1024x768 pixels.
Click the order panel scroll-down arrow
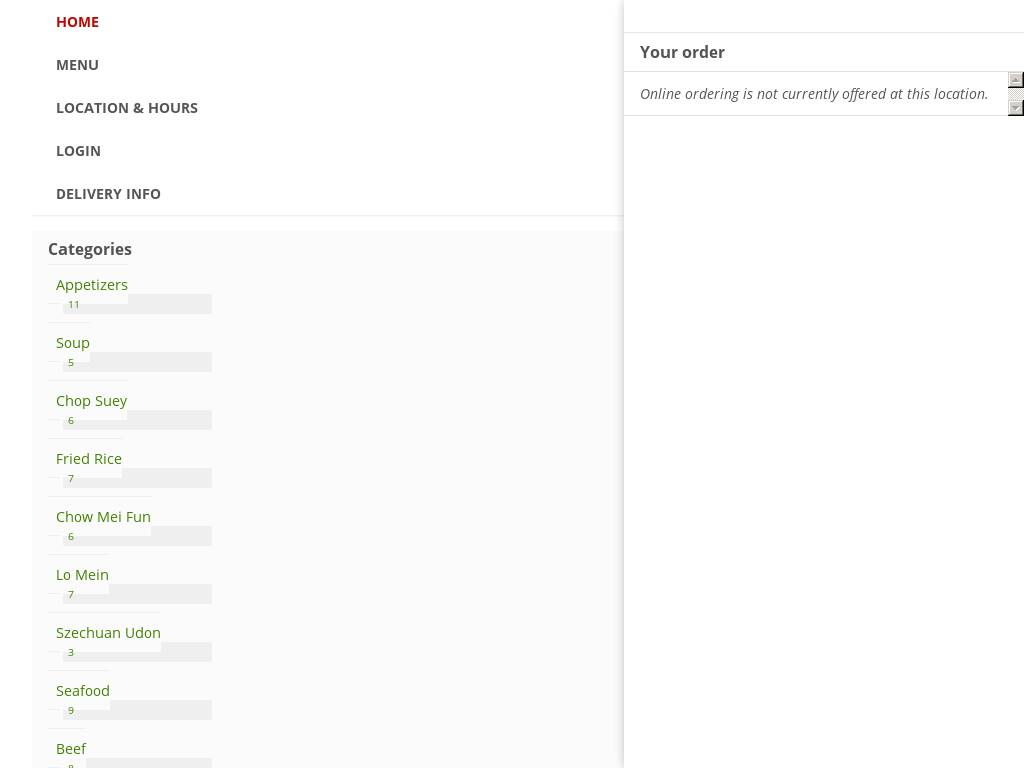[1016, 107]
